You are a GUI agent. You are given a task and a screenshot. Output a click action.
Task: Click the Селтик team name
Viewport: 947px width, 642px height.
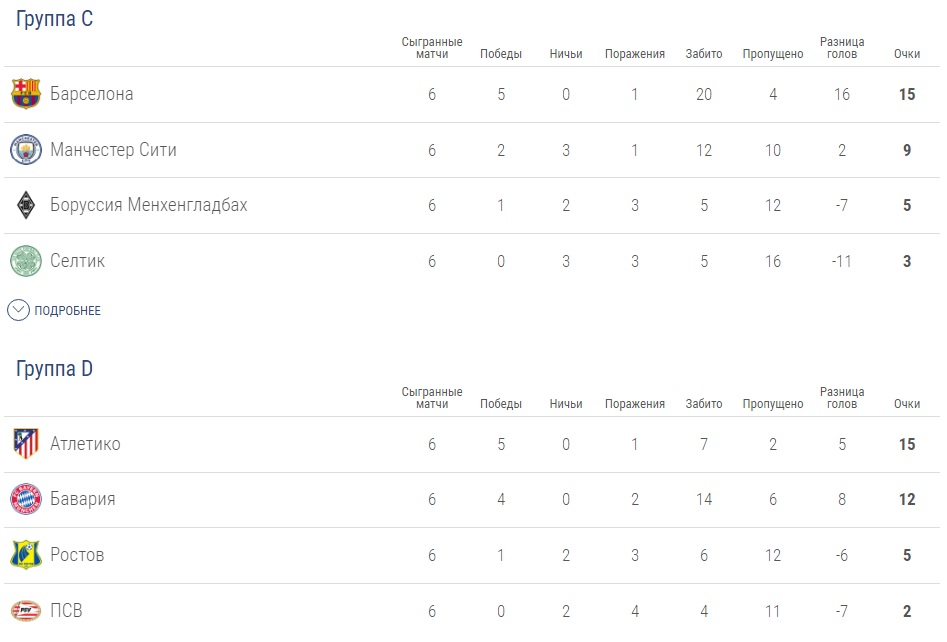click(78, 261)
